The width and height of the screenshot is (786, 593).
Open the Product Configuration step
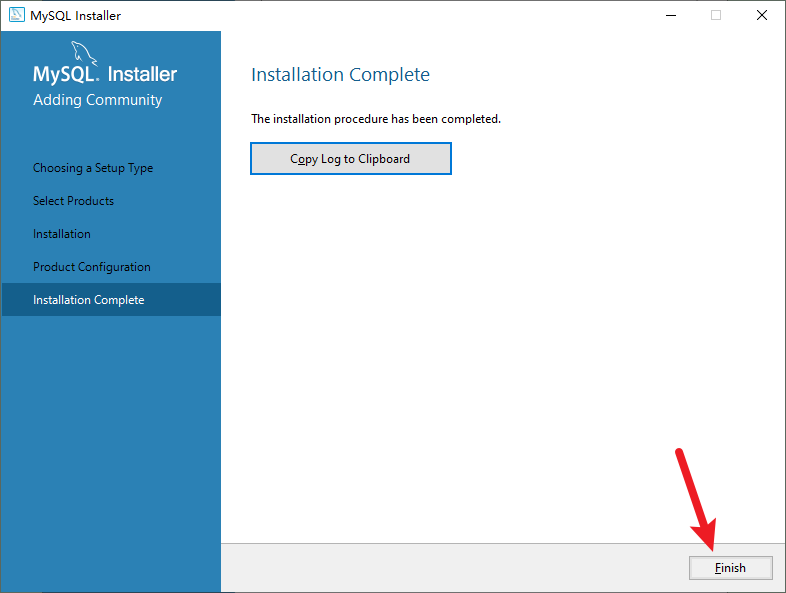coord(92,267)
